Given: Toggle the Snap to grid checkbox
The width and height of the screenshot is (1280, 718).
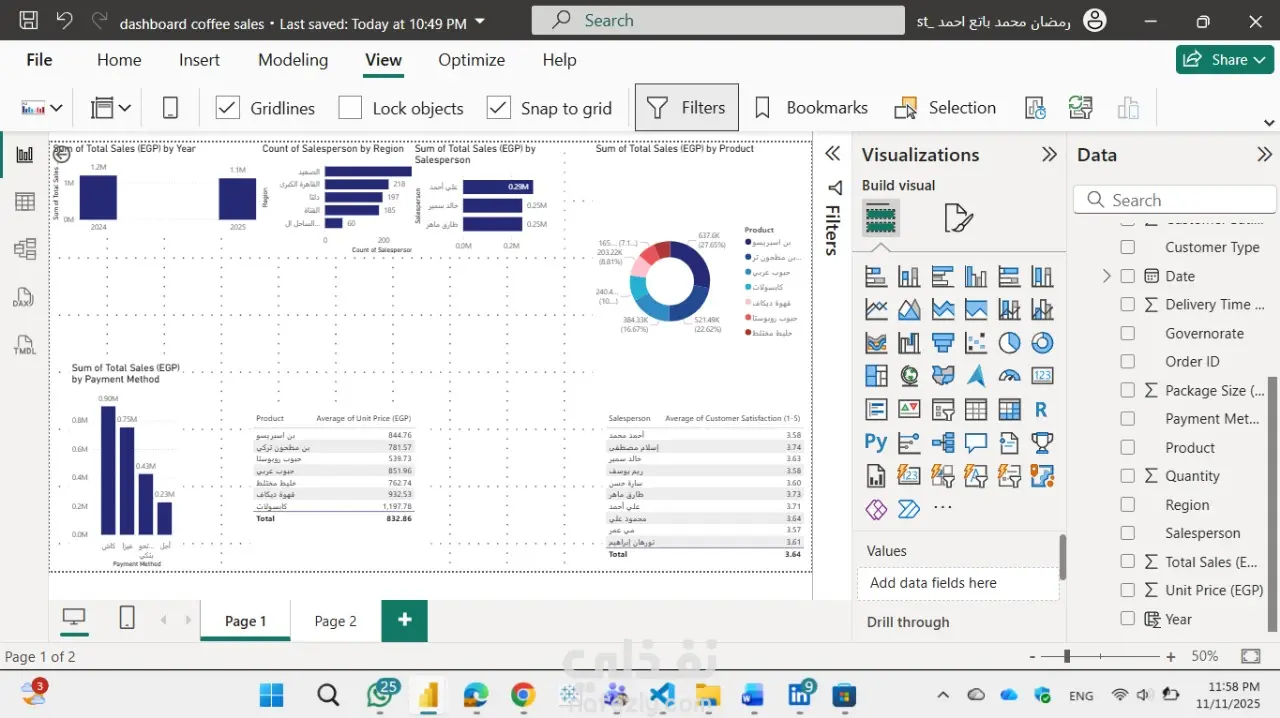Looking at the screenshot, I should click(498, 108).
